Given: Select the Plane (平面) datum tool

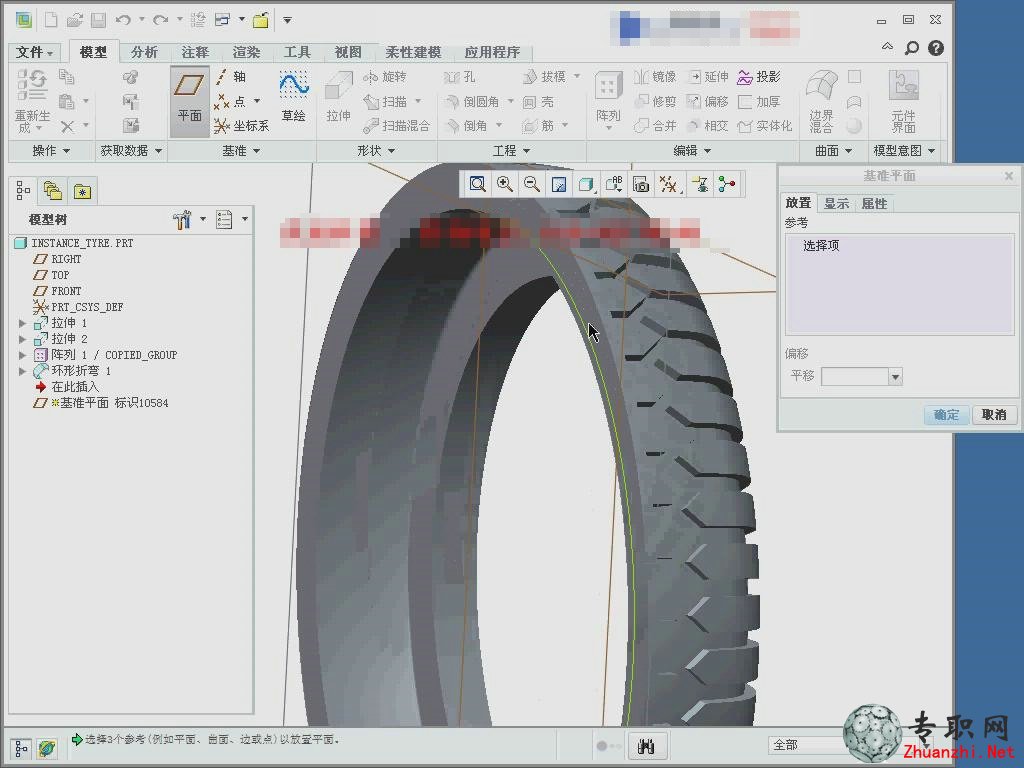Looking at the screenshot, I should coord(189,100).
